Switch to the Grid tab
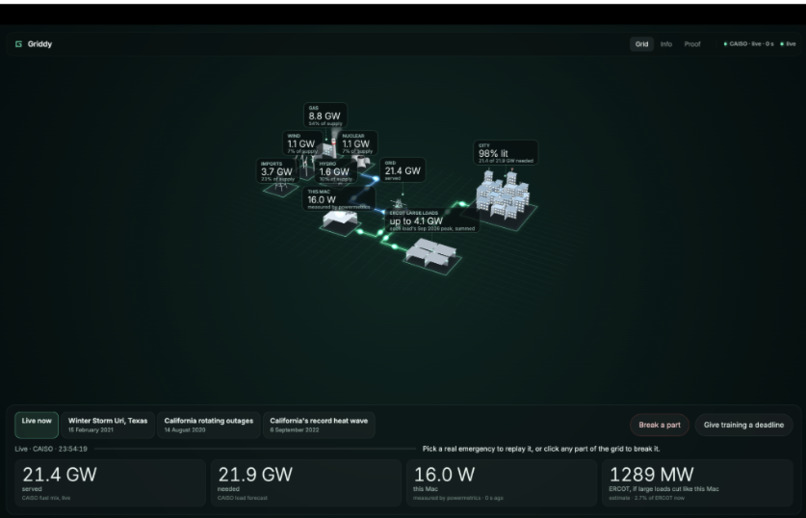 [642, 44]
